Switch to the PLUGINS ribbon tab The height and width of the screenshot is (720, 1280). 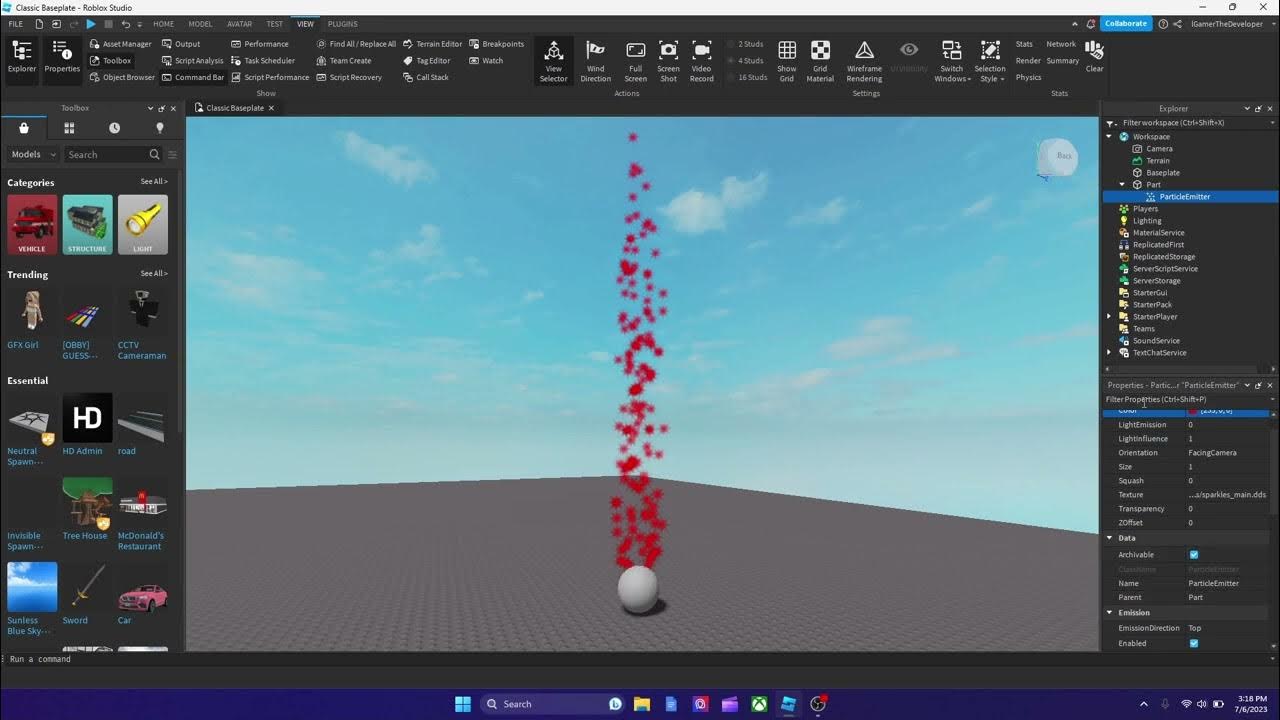[343, 24]
